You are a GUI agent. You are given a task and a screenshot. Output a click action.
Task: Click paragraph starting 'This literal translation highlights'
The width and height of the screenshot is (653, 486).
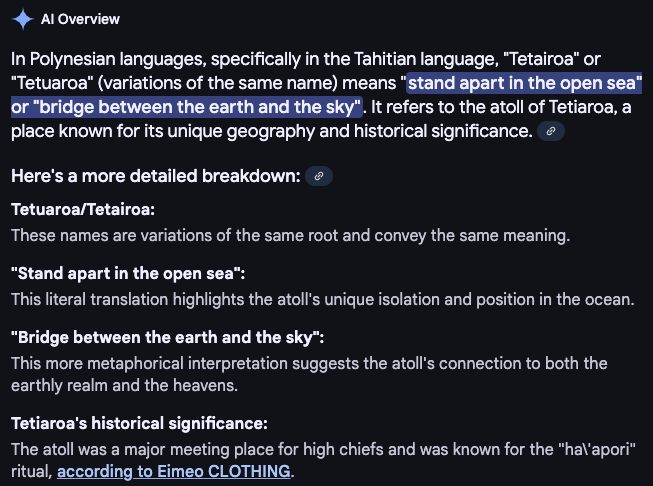[323, 299]
